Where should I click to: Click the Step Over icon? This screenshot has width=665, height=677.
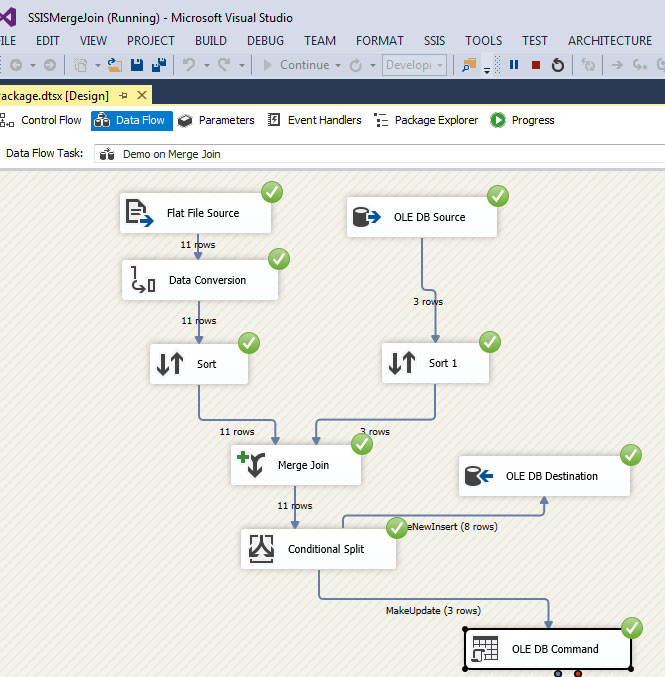pos(640,65)
